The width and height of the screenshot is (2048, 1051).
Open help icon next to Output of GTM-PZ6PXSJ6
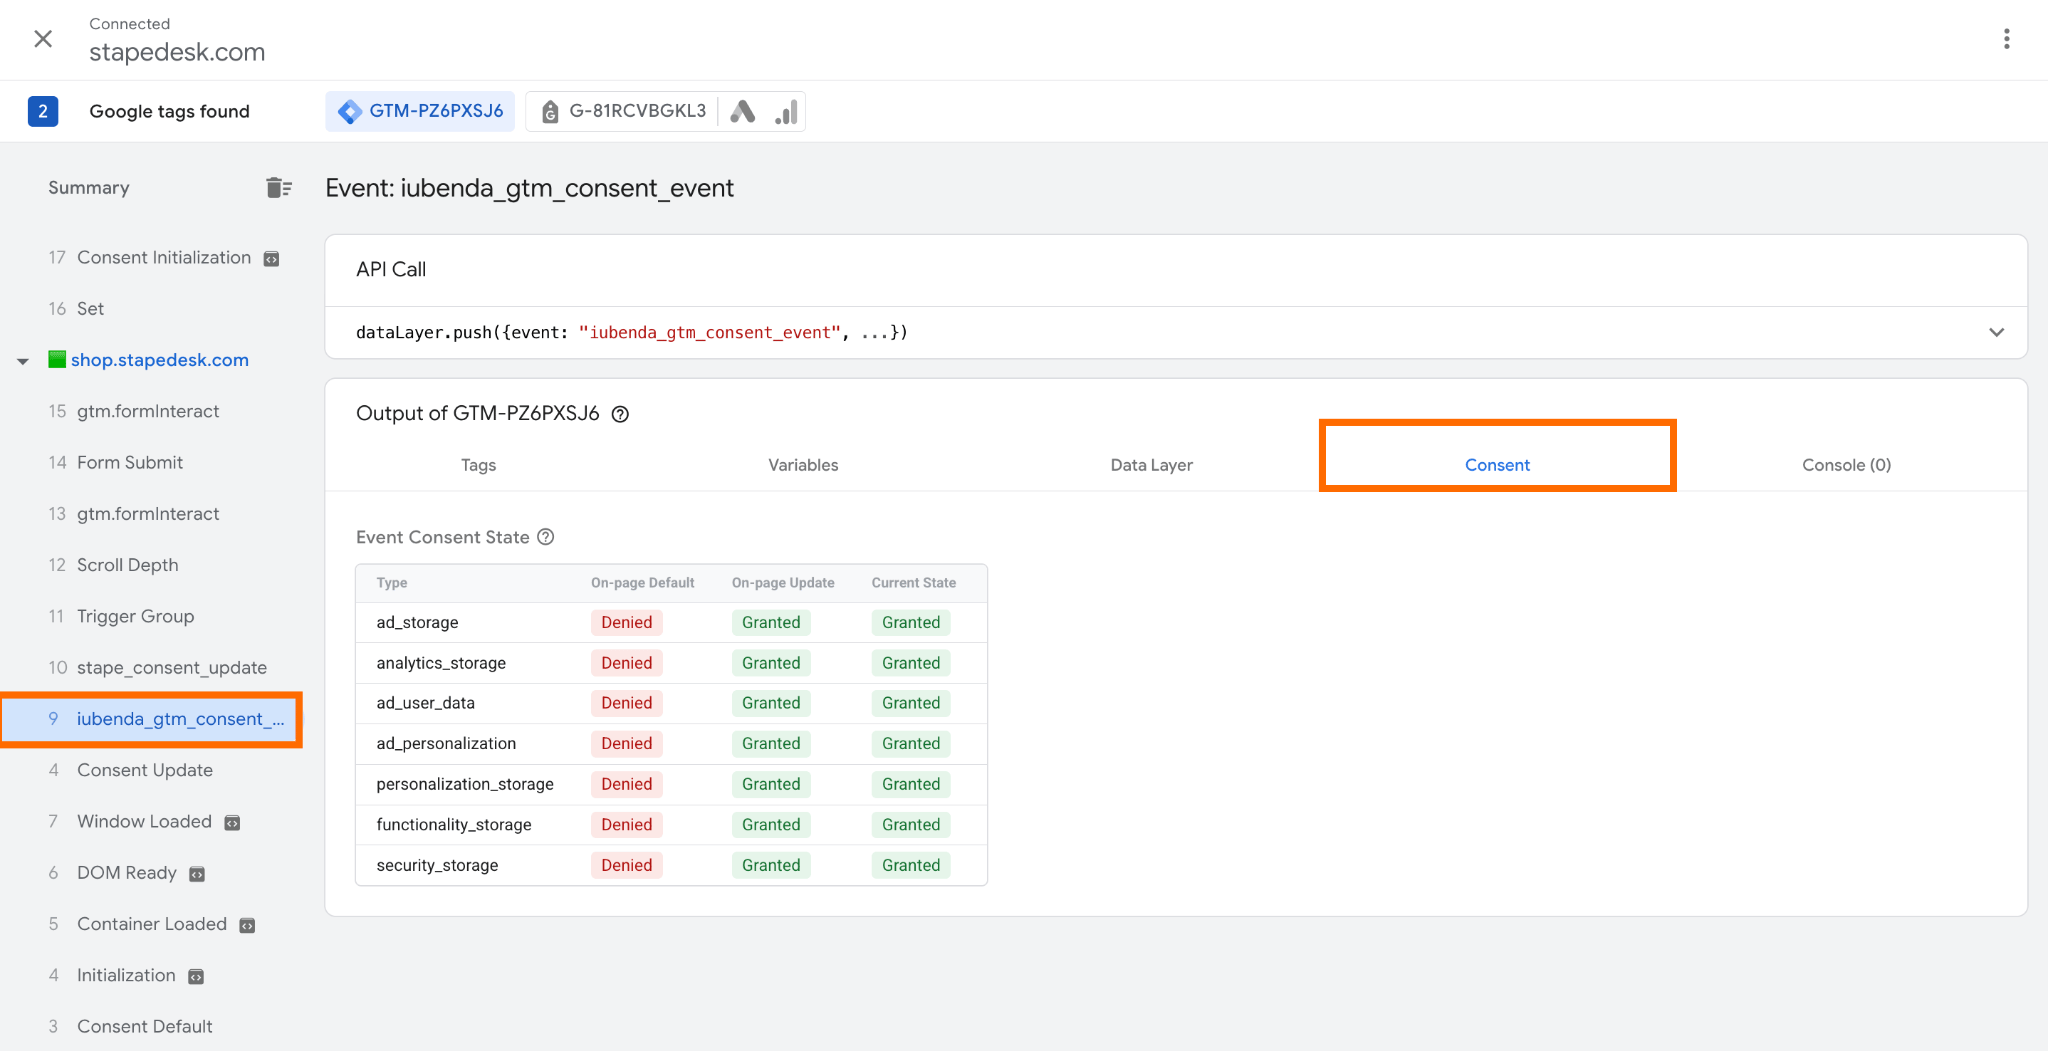click(620, 414)
